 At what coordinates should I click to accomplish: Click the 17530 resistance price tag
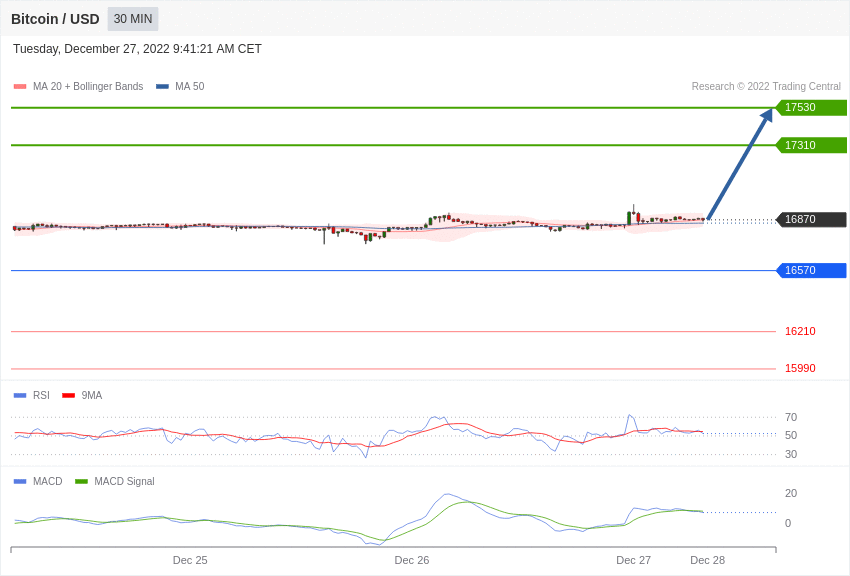(812, 107)
